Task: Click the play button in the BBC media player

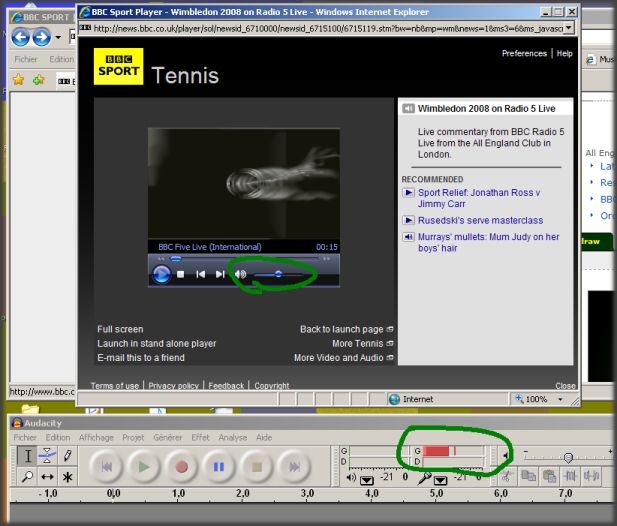Action: click(x=161, y=274)
